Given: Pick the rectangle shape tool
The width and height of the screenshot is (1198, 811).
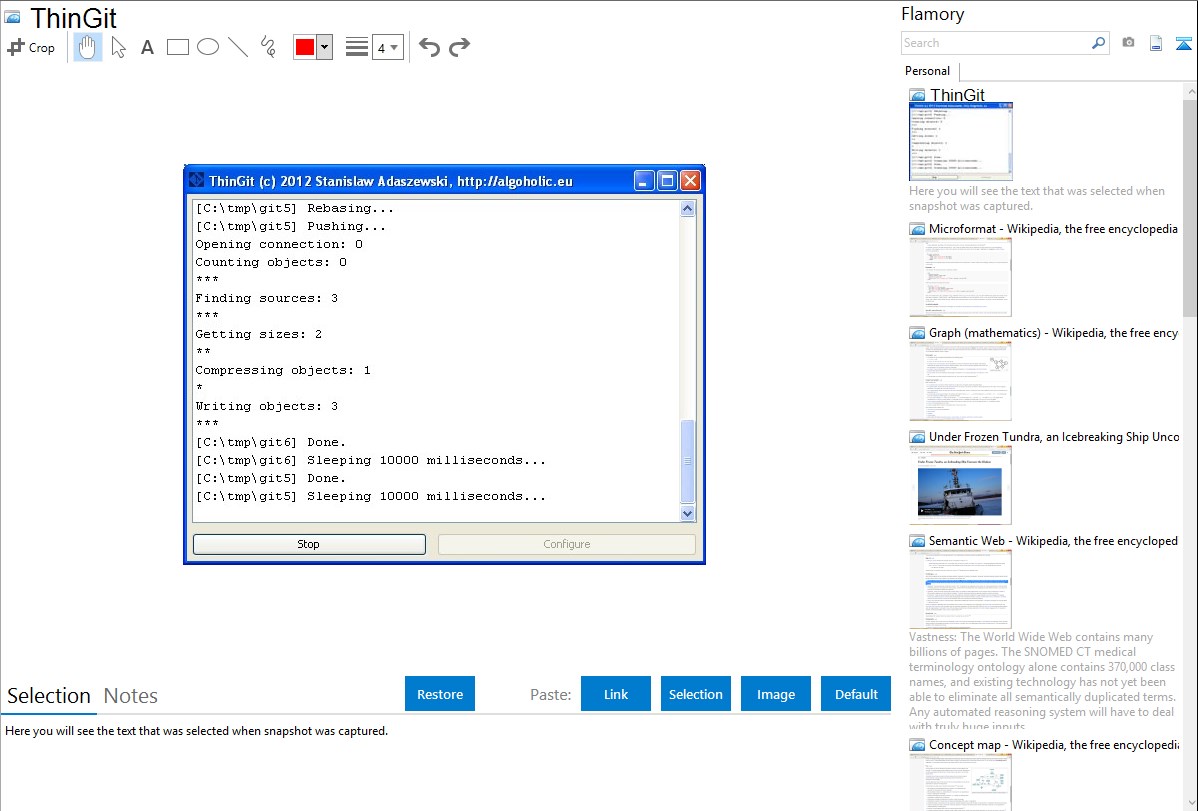Looking at the screenshot, I should tap(178, 47).
